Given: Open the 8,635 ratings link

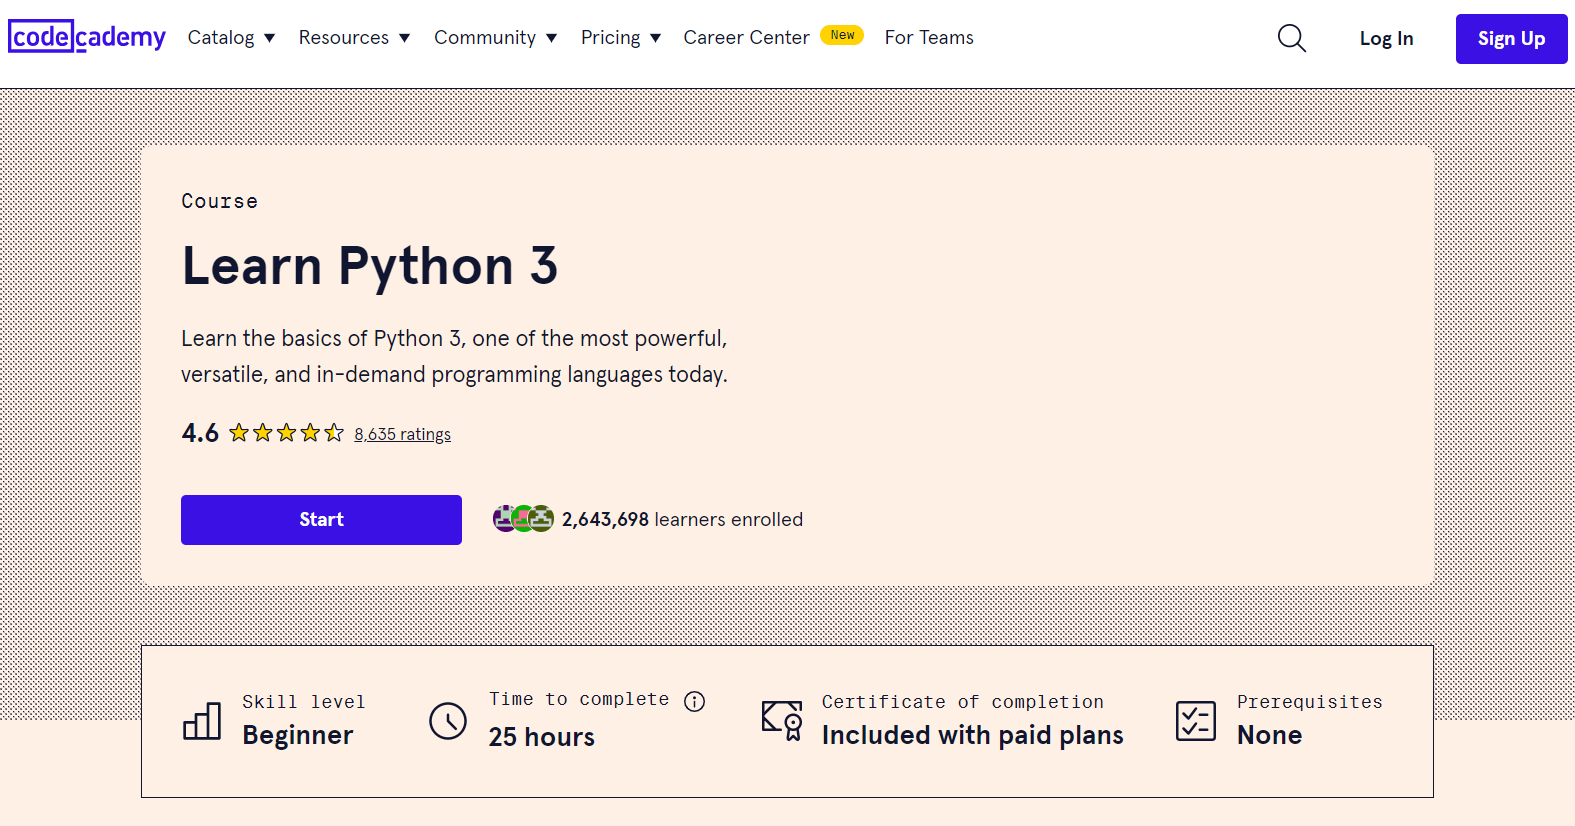Looking at the screenshot, I should coord(402,434).
